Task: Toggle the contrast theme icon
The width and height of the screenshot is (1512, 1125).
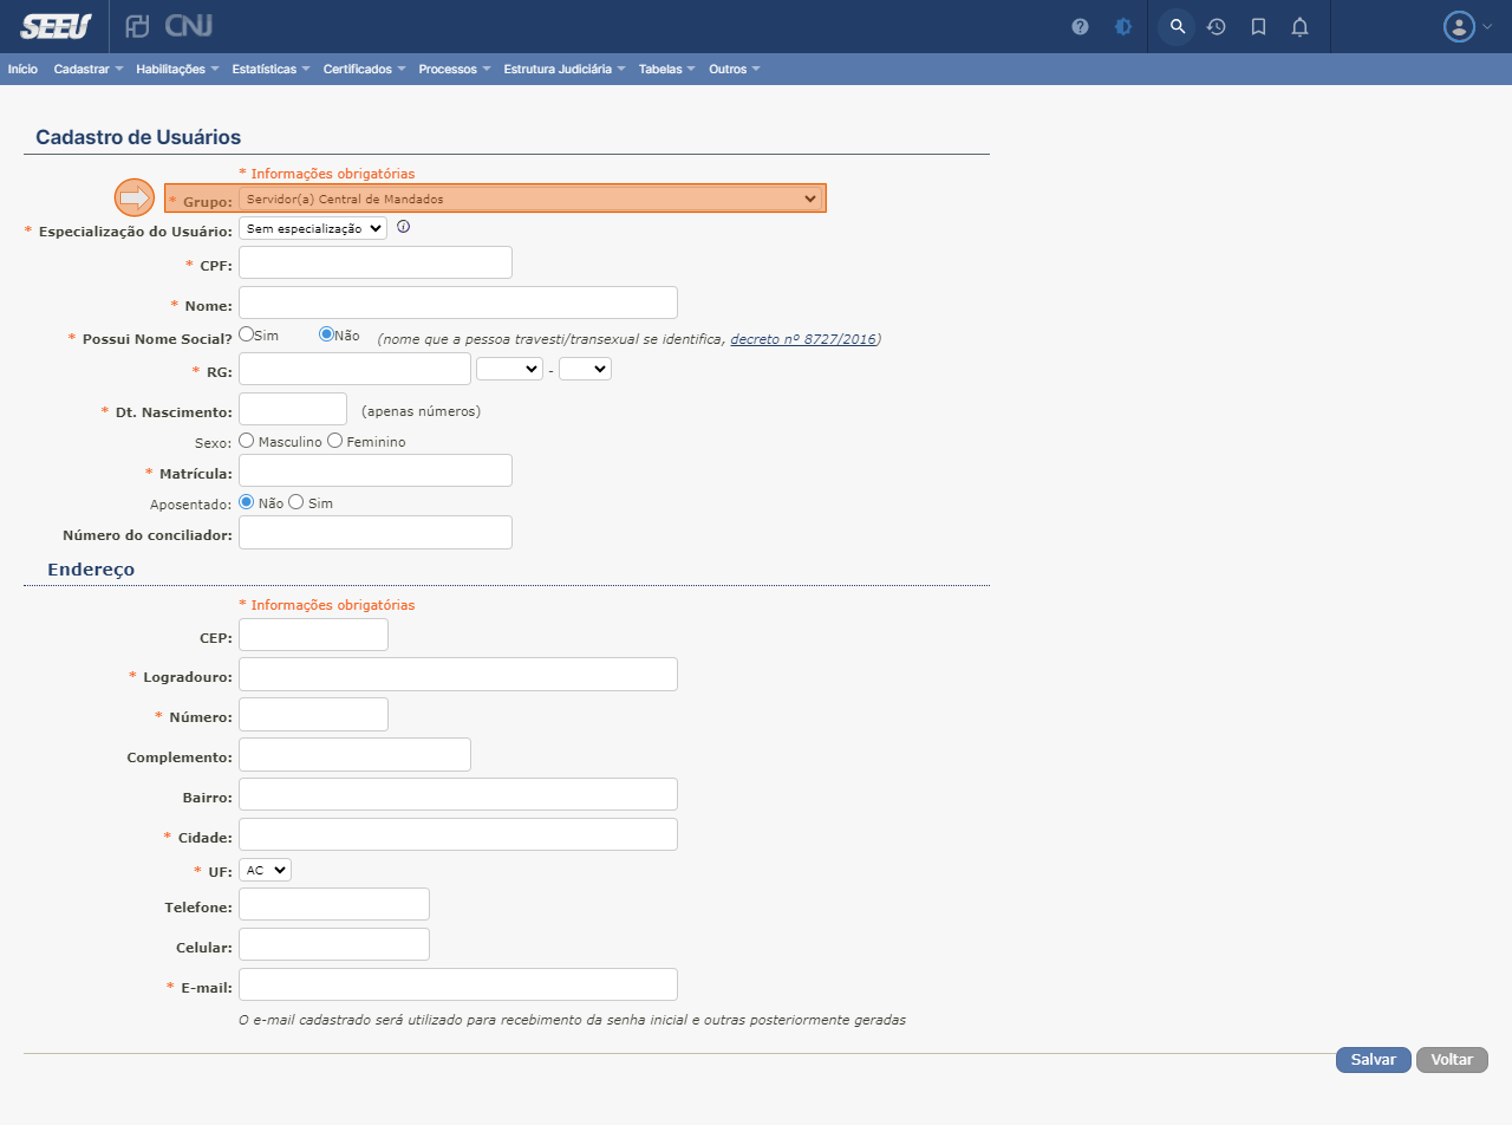Action: click(x=1124, y=27)
